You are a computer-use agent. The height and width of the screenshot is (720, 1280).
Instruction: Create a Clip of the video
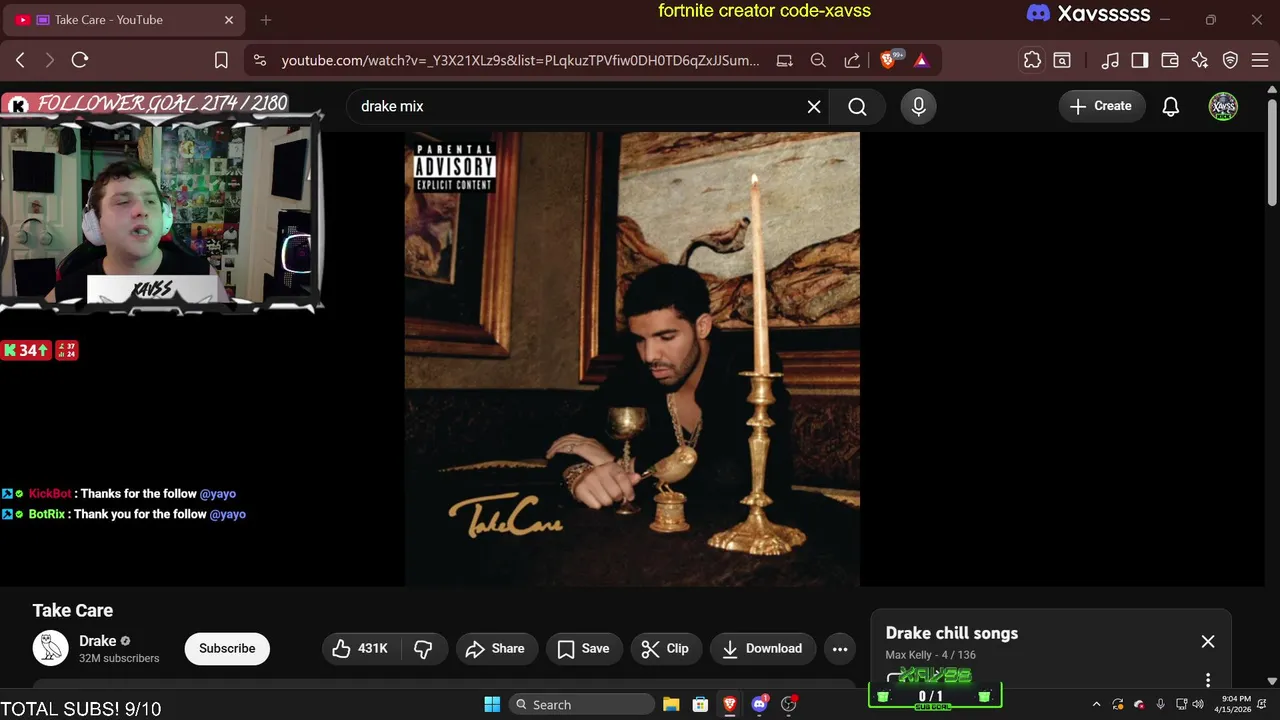666,648
